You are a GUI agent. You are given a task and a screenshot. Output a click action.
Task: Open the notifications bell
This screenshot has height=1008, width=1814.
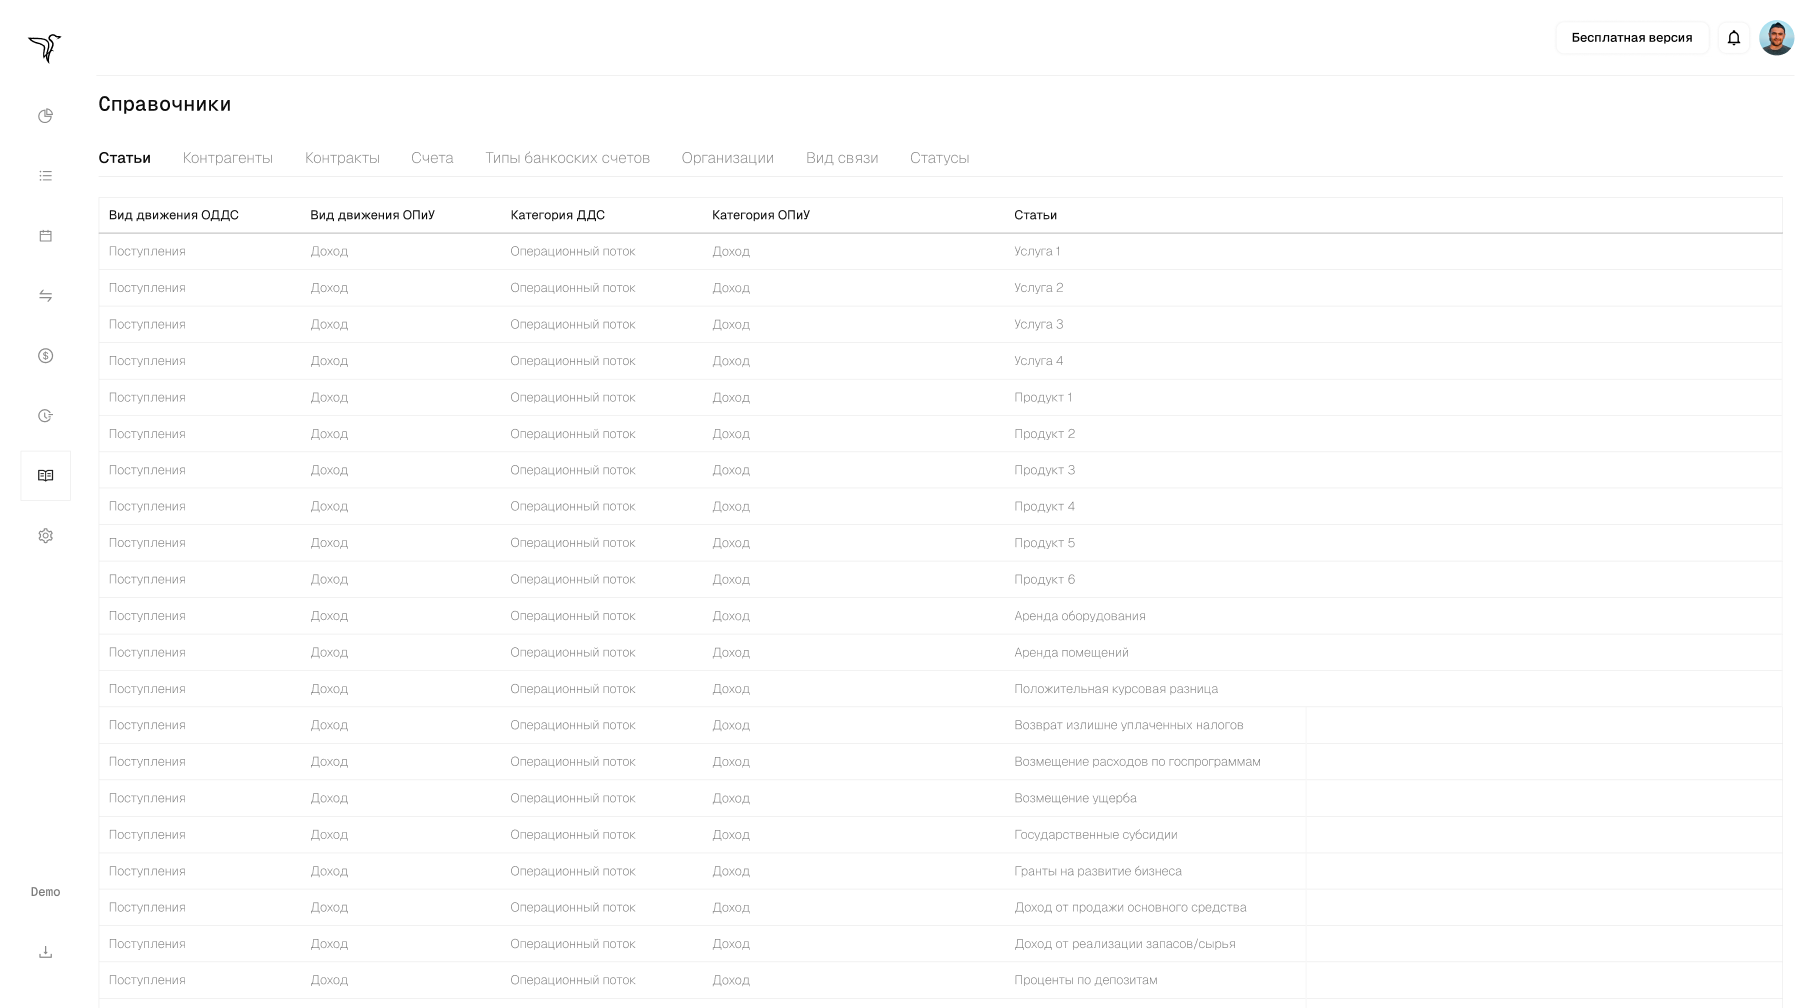[x=1734, y=38]
